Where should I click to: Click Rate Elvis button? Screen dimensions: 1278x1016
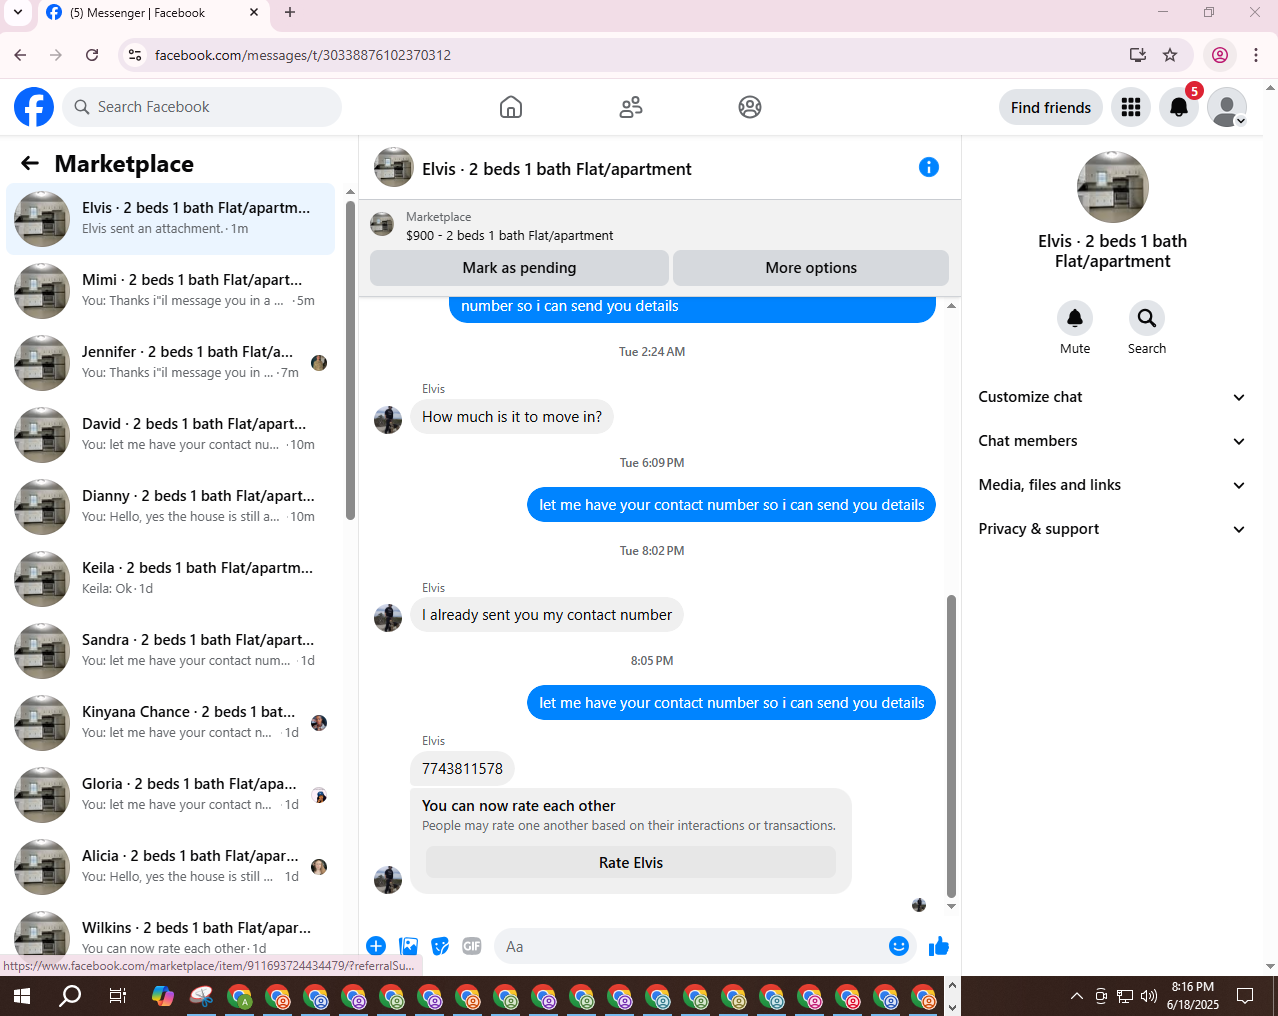pos(631,863)
